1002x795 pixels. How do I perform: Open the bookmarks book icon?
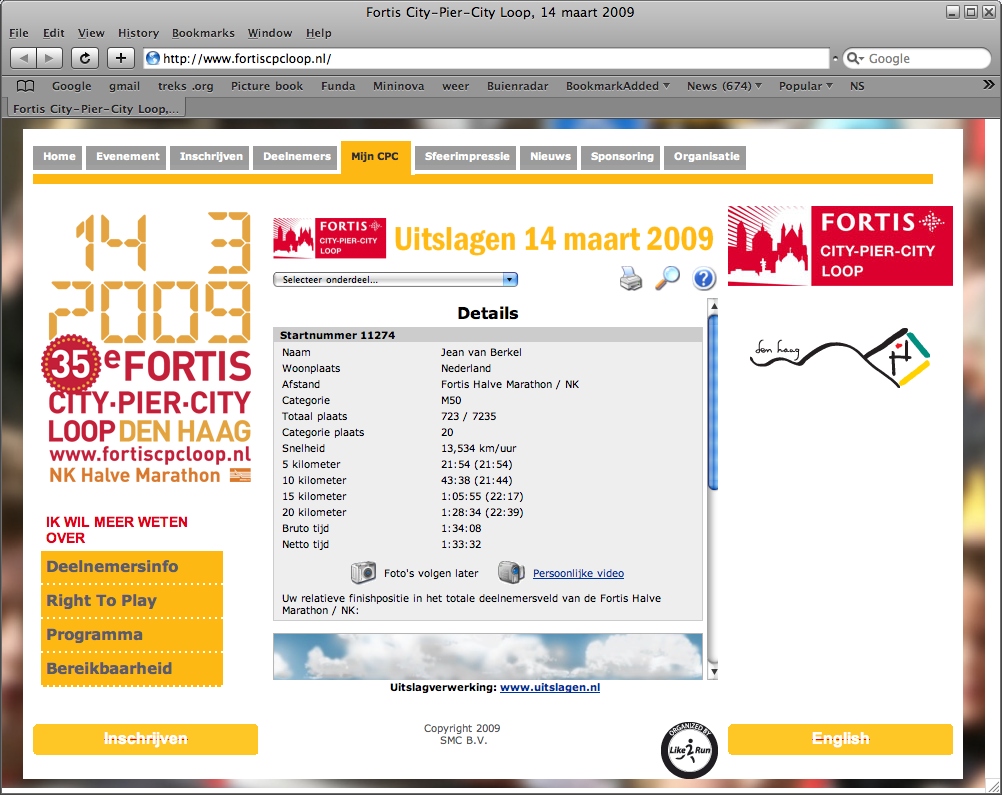[26, 86]
